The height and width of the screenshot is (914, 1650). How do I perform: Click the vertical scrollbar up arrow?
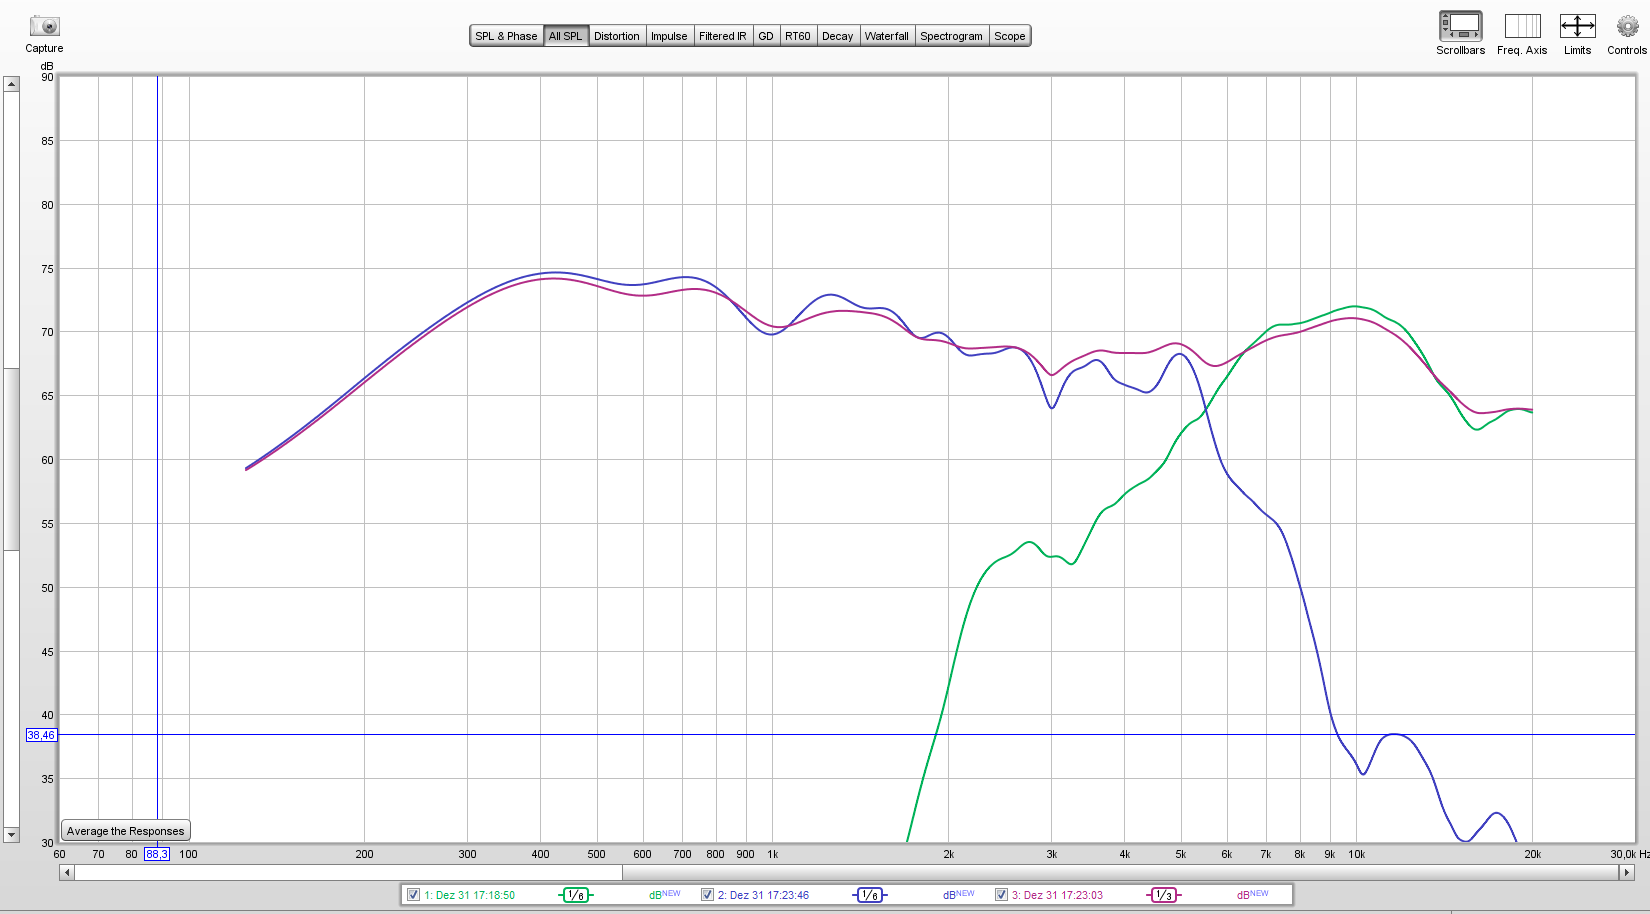point(11,84)
